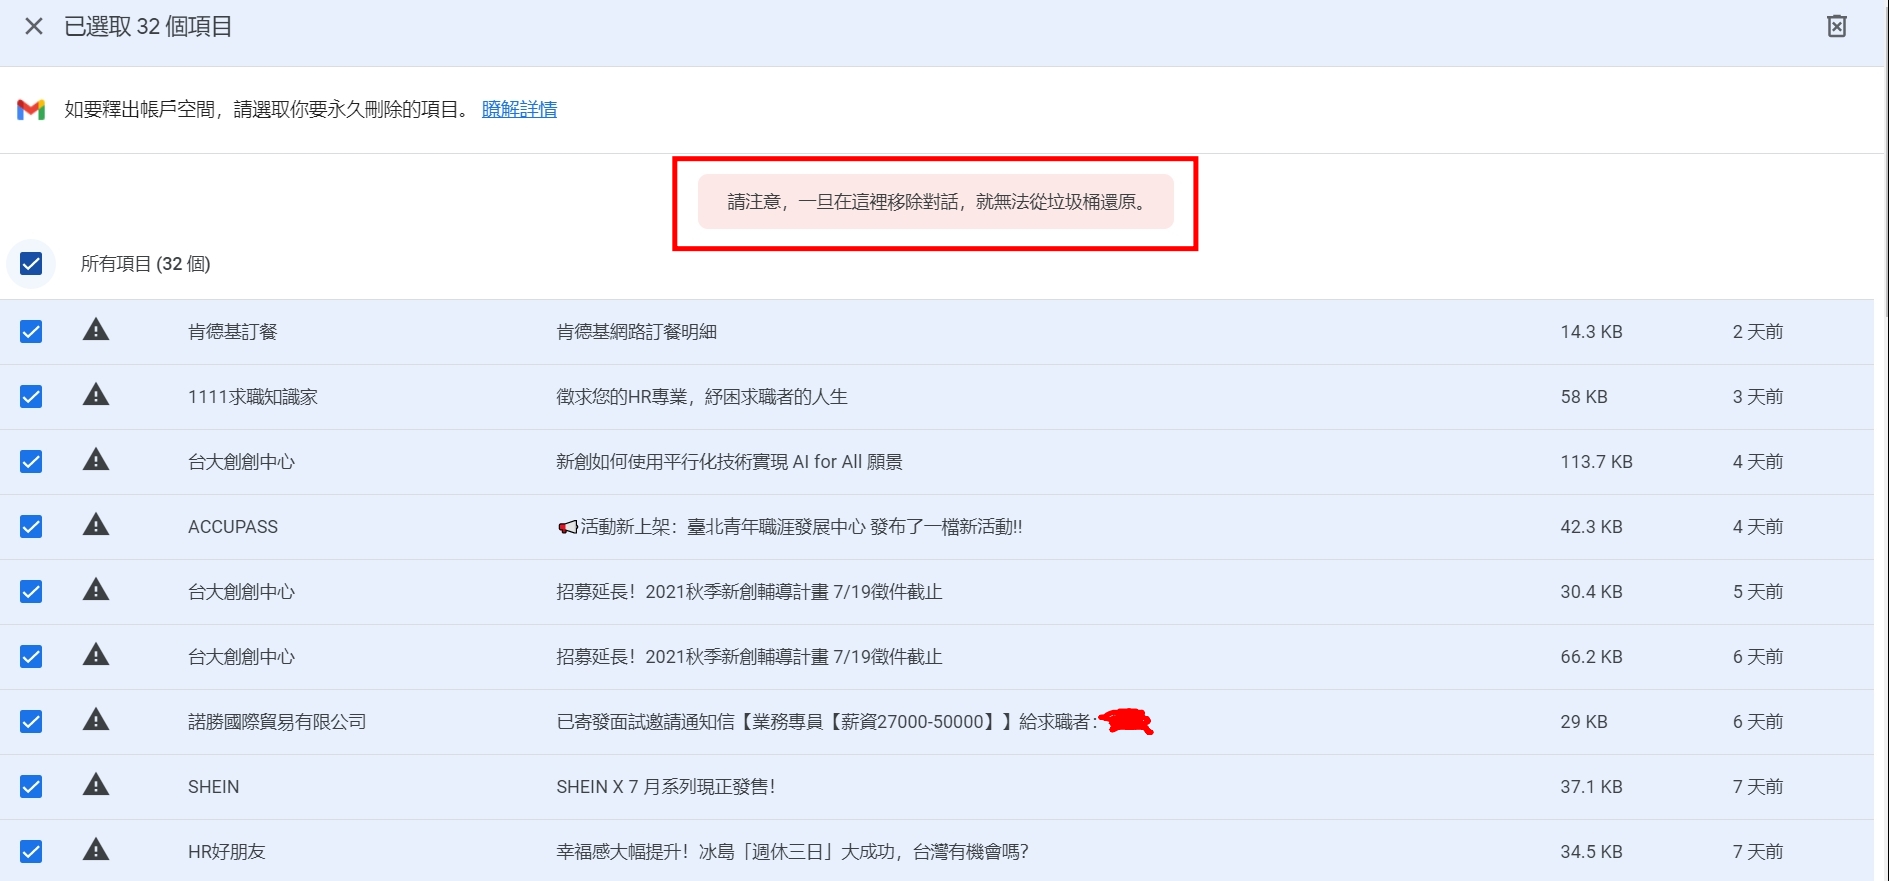Uncheck the 諾勝國際貿易有限公司 email checkbox
This screenshot has height=881, width=1889.
pos(31,722)
